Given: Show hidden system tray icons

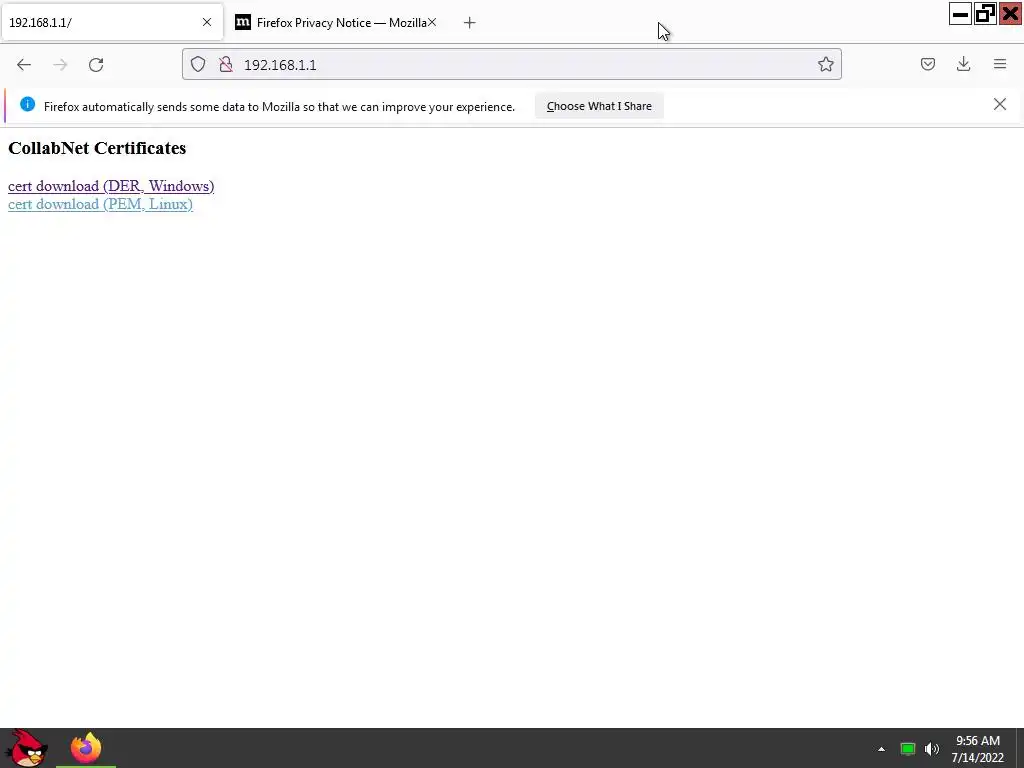Looking at the screenshot, I should point(881,749).
